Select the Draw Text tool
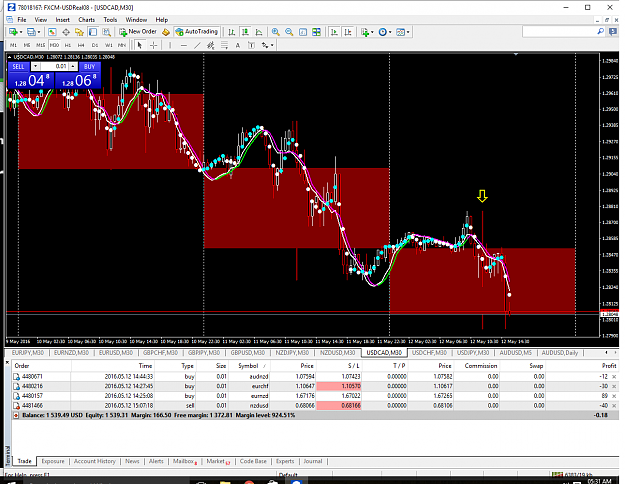625x484 pixels. (x=238, y=45)
